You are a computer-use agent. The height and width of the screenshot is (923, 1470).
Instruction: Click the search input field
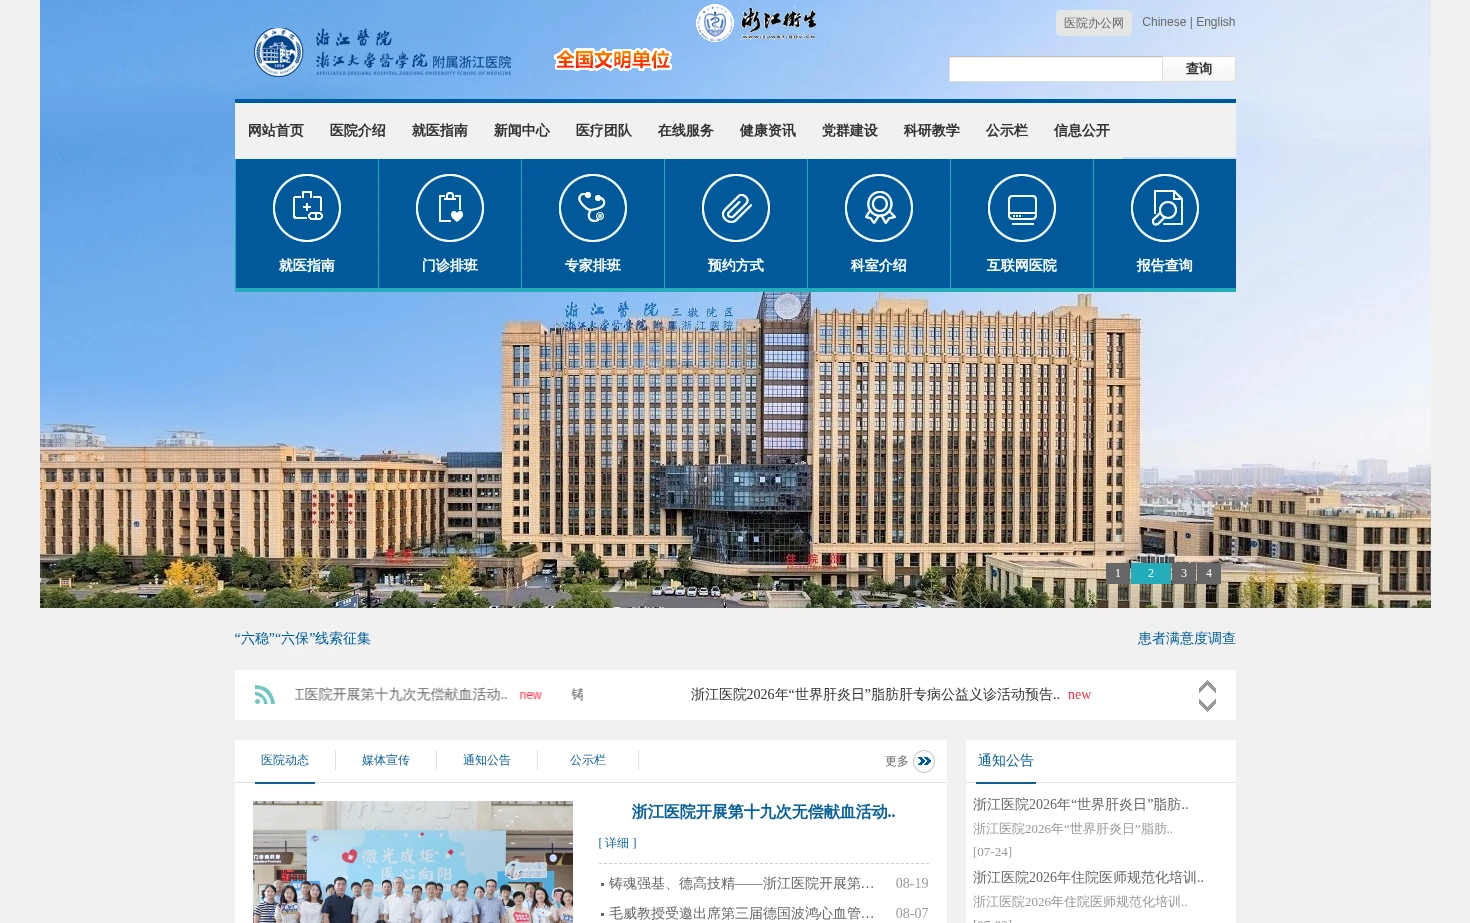(x=1056, y=69)
